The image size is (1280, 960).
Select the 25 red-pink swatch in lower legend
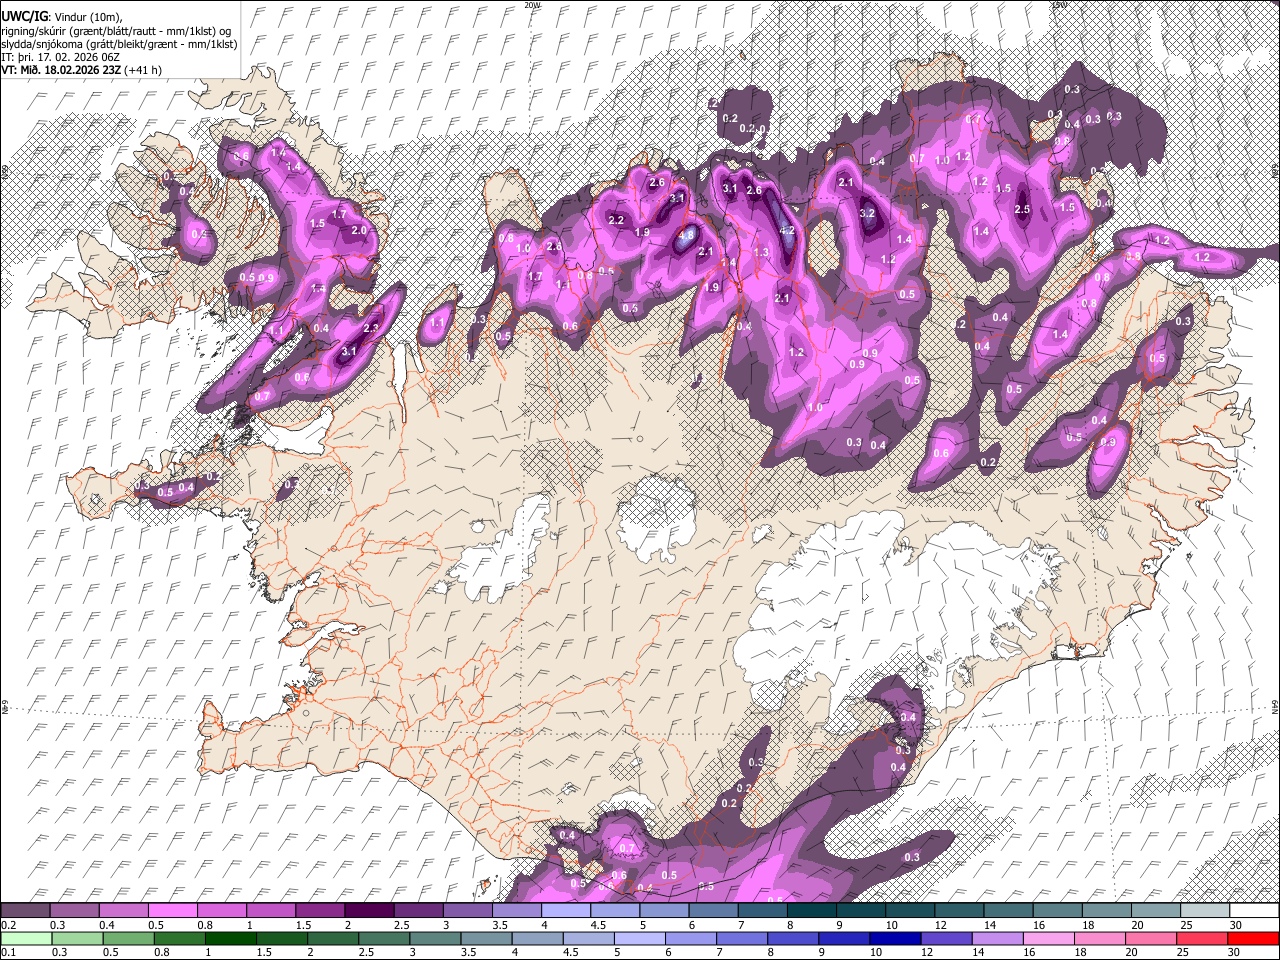point(1201,938)
